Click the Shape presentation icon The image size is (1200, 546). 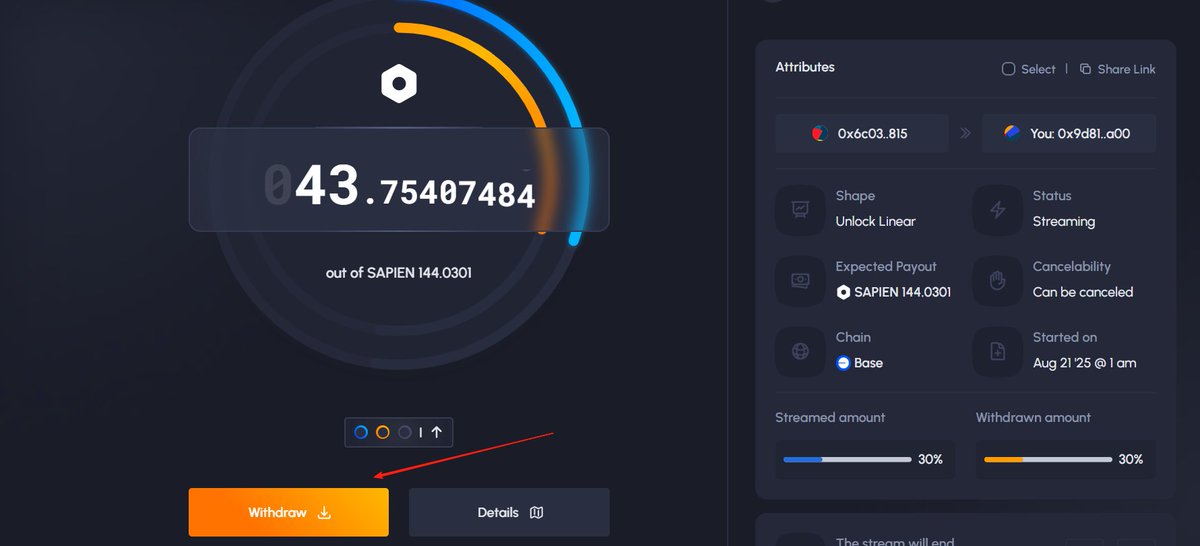point(801,210)
